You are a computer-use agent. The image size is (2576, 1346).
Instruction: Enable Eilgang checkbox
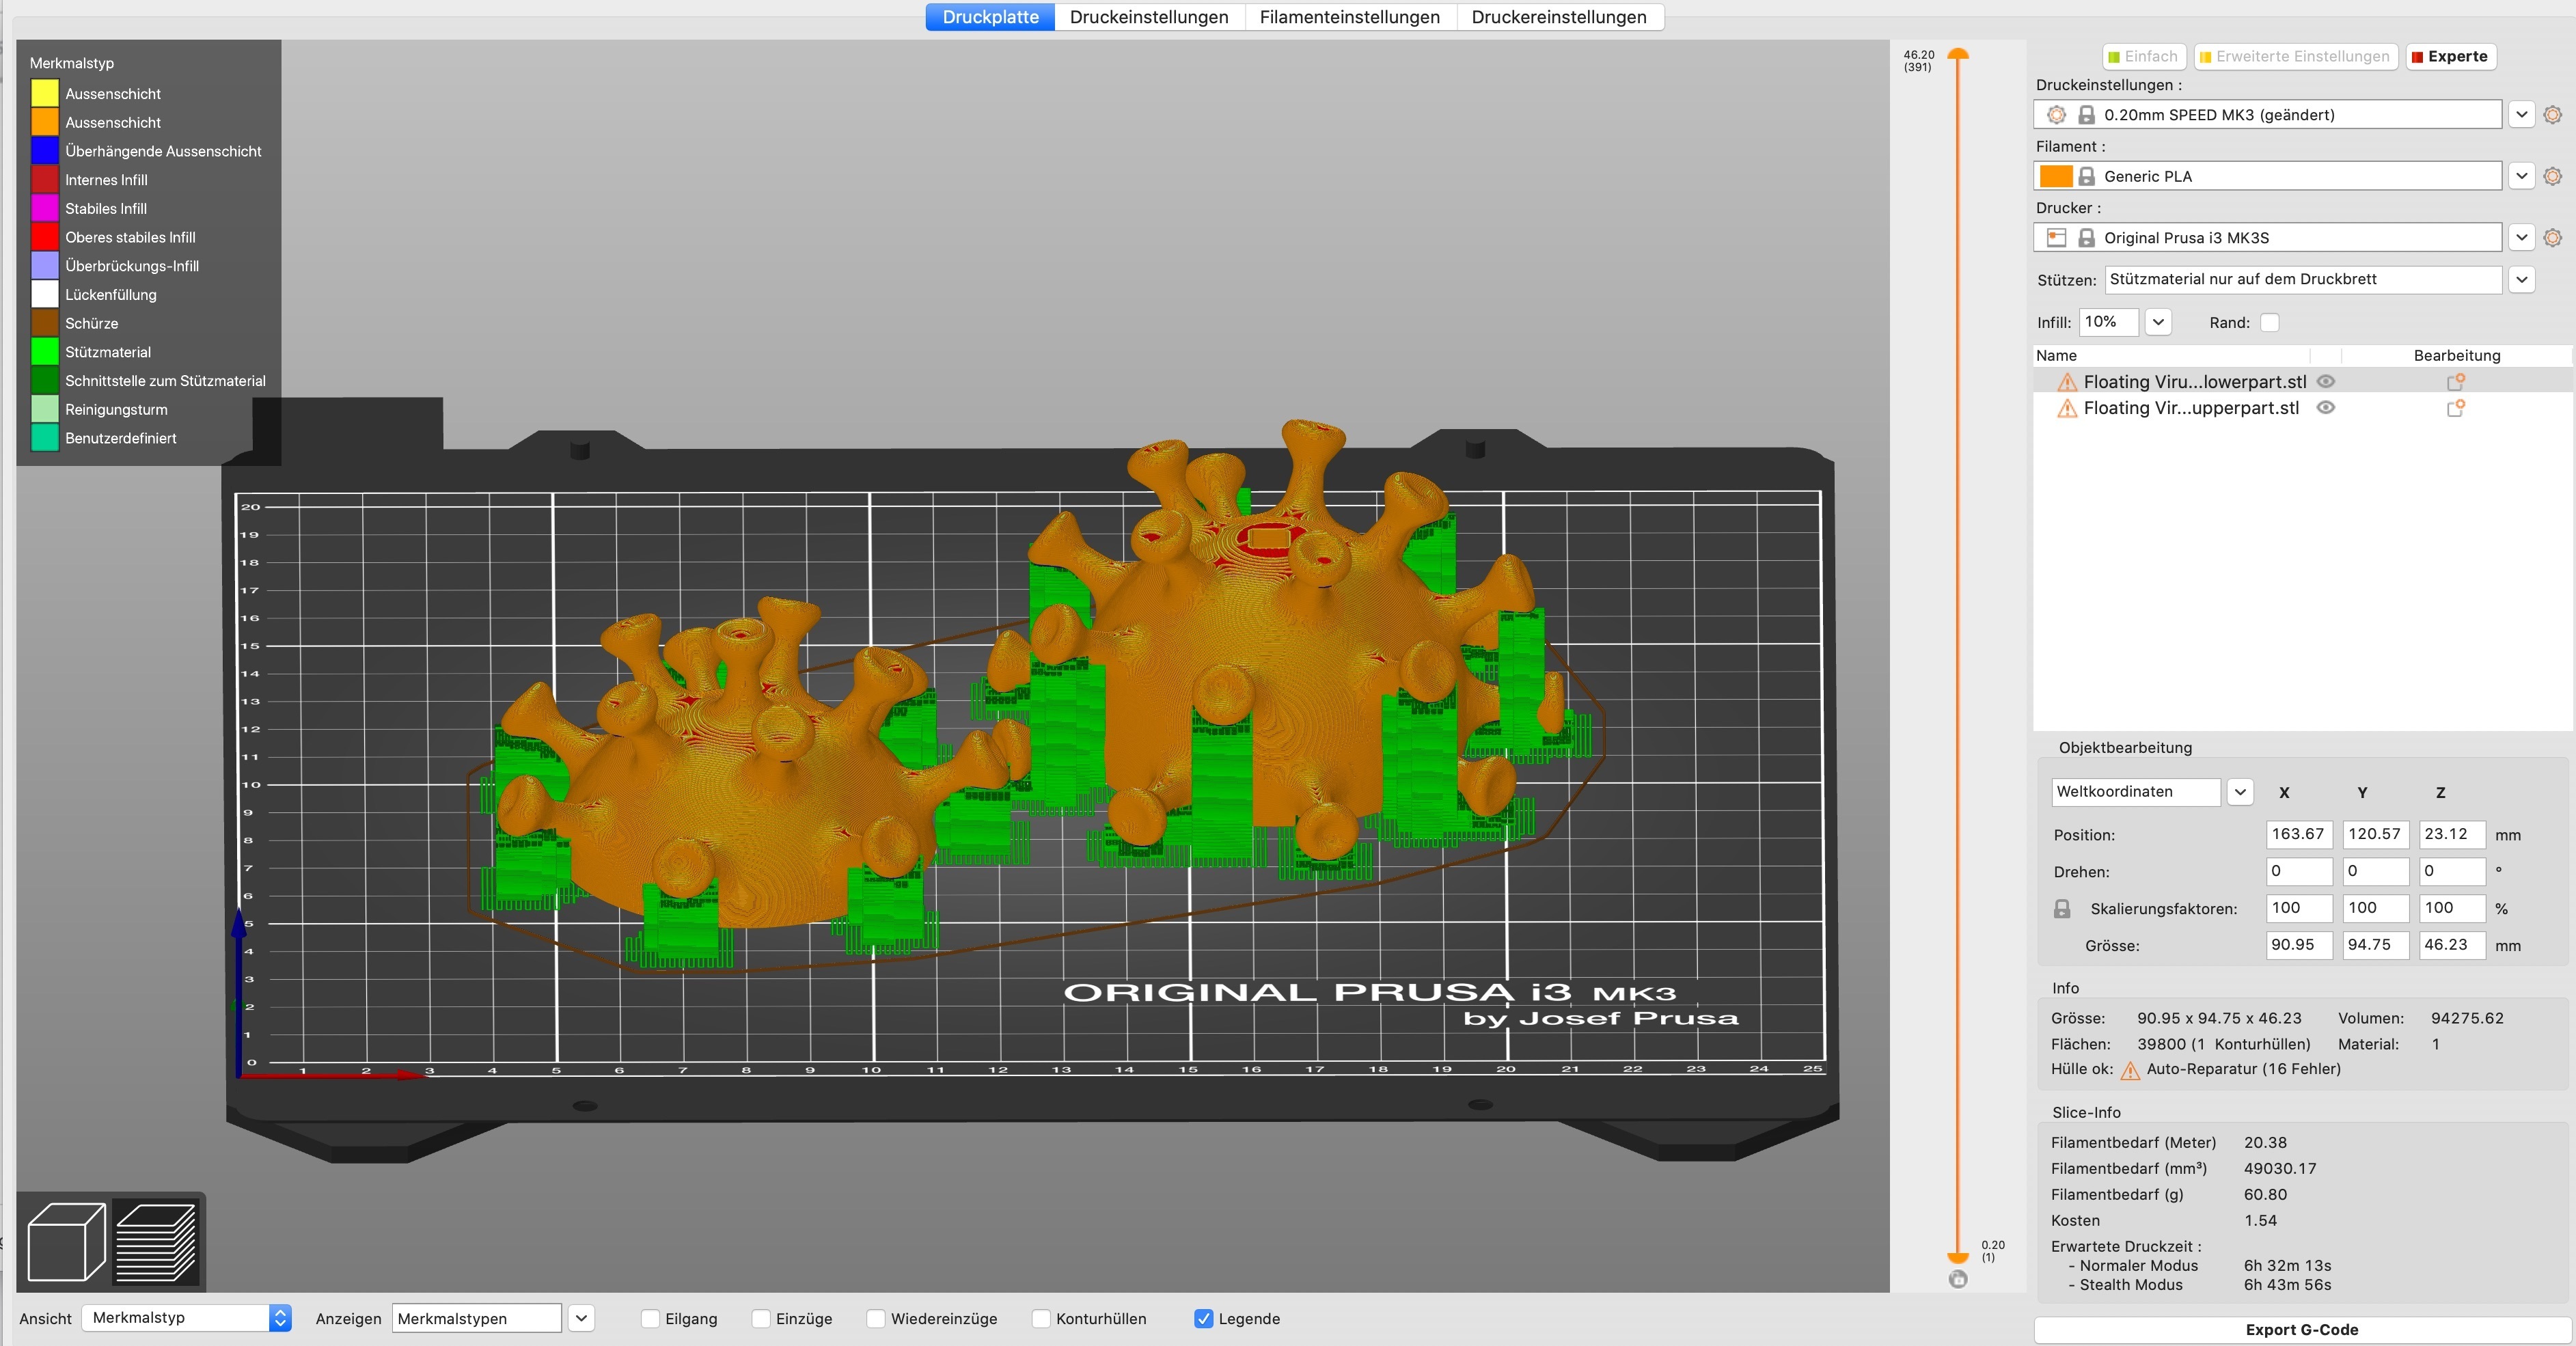tap(650, 1319)
